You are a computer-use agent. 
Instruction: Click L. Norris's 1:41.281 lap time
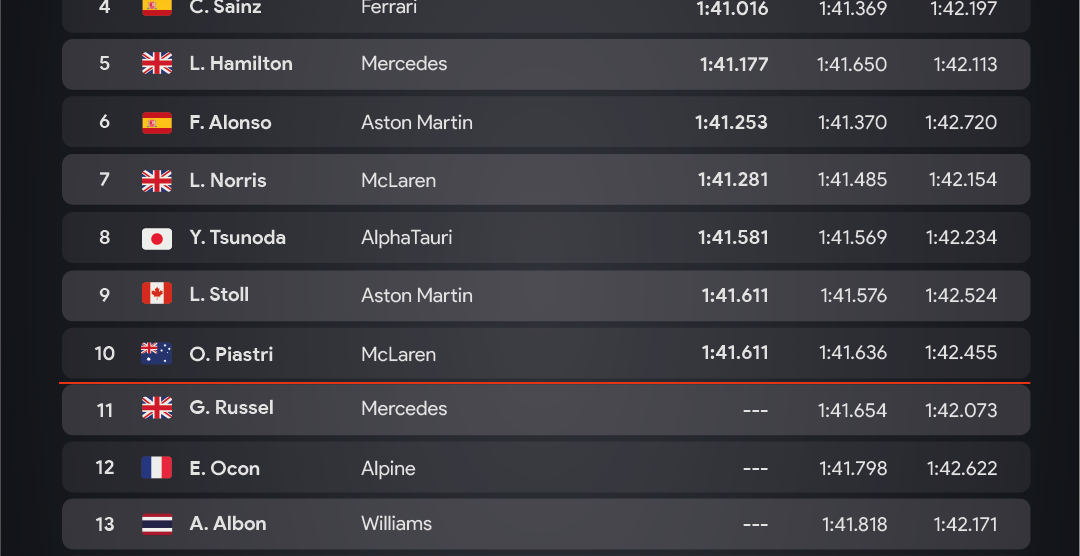coord(733,181)
